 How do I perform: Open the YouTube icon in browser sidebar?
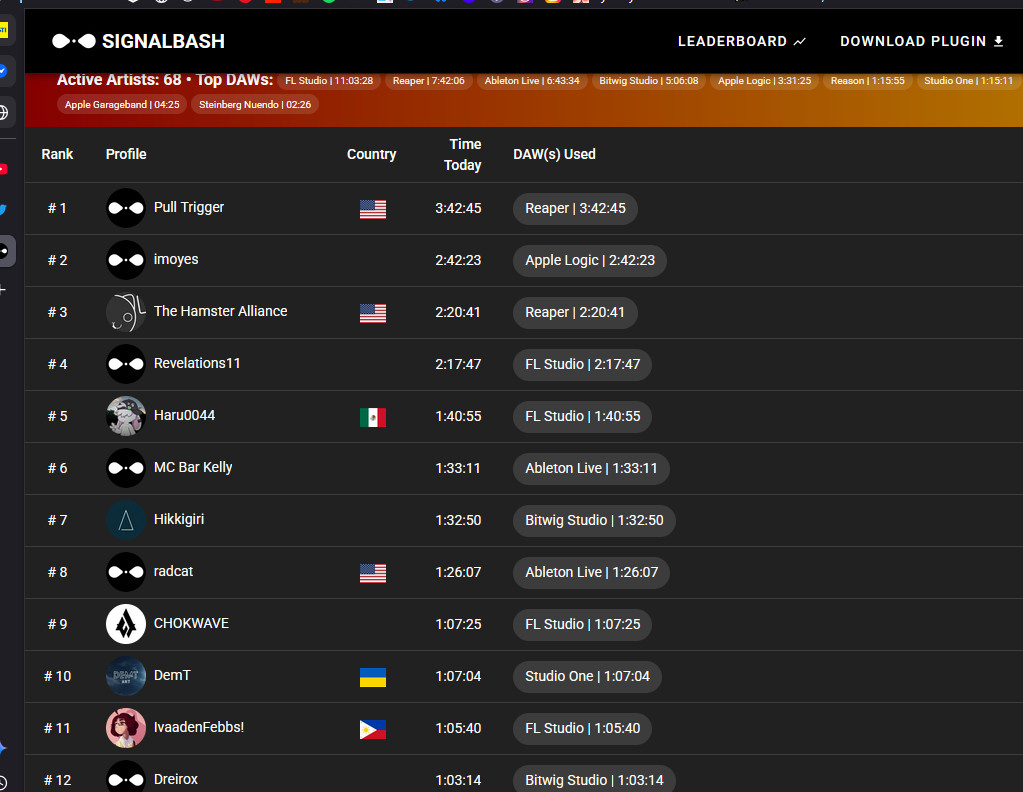pos(3,169)
